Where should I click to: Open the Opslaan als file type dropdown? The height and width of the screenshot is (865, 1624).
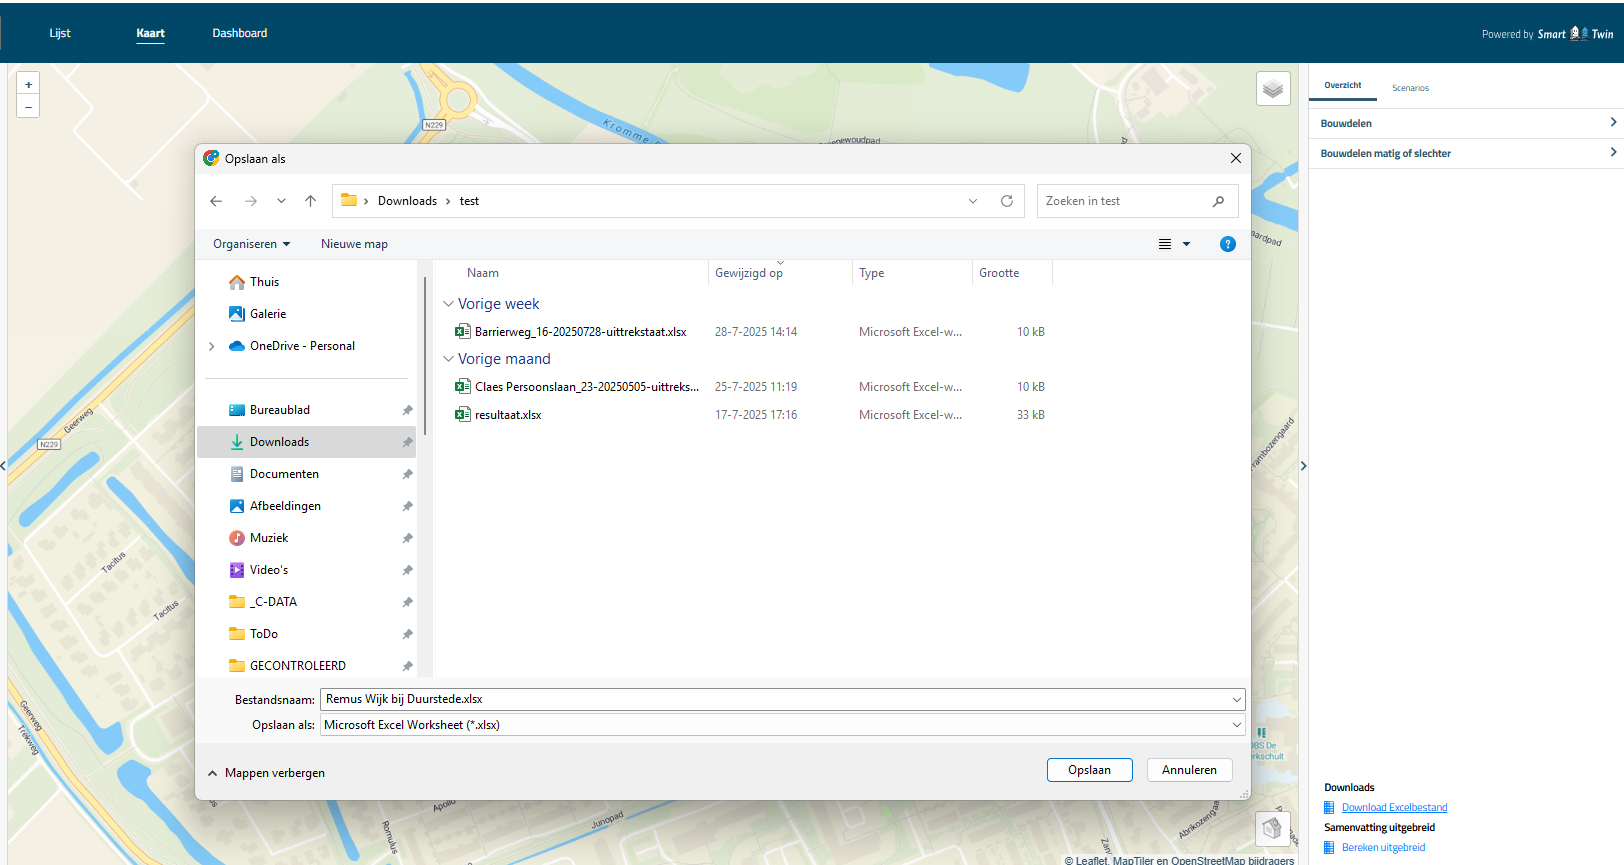point(1236,725)
